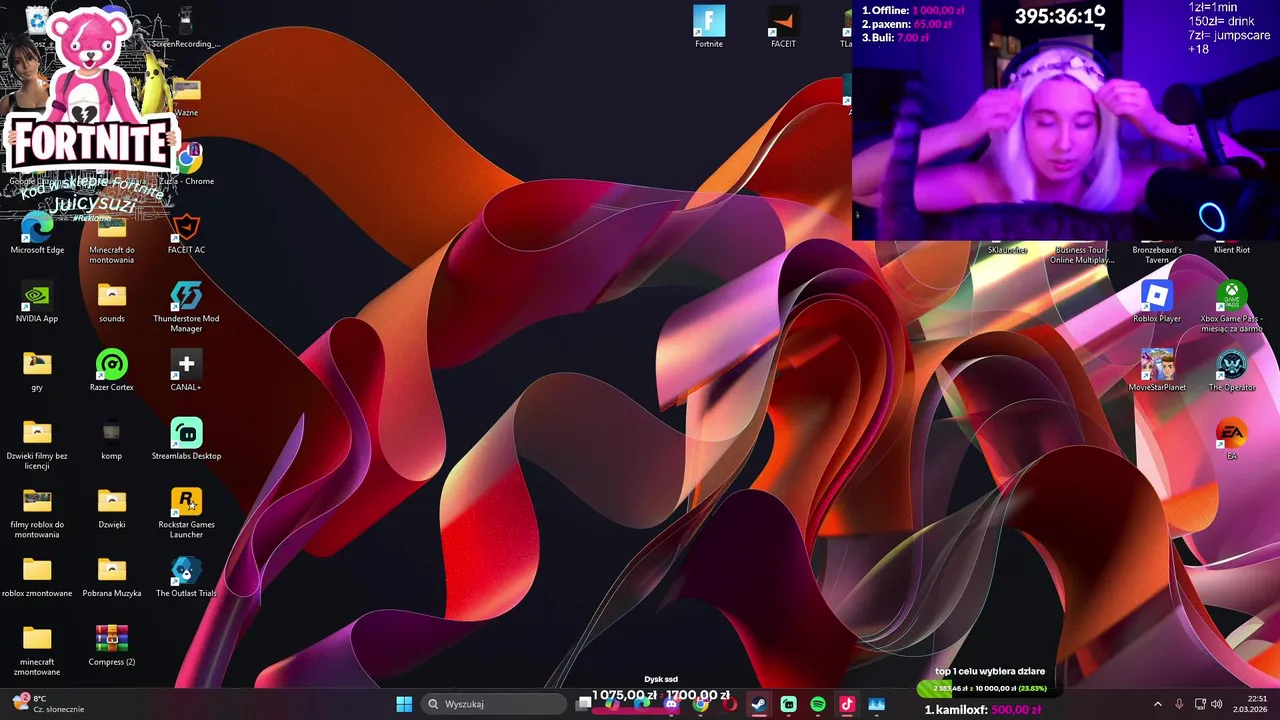Launch Streamlabs Desktop from the desktop
1280x720 pixels.
point(186,439)
